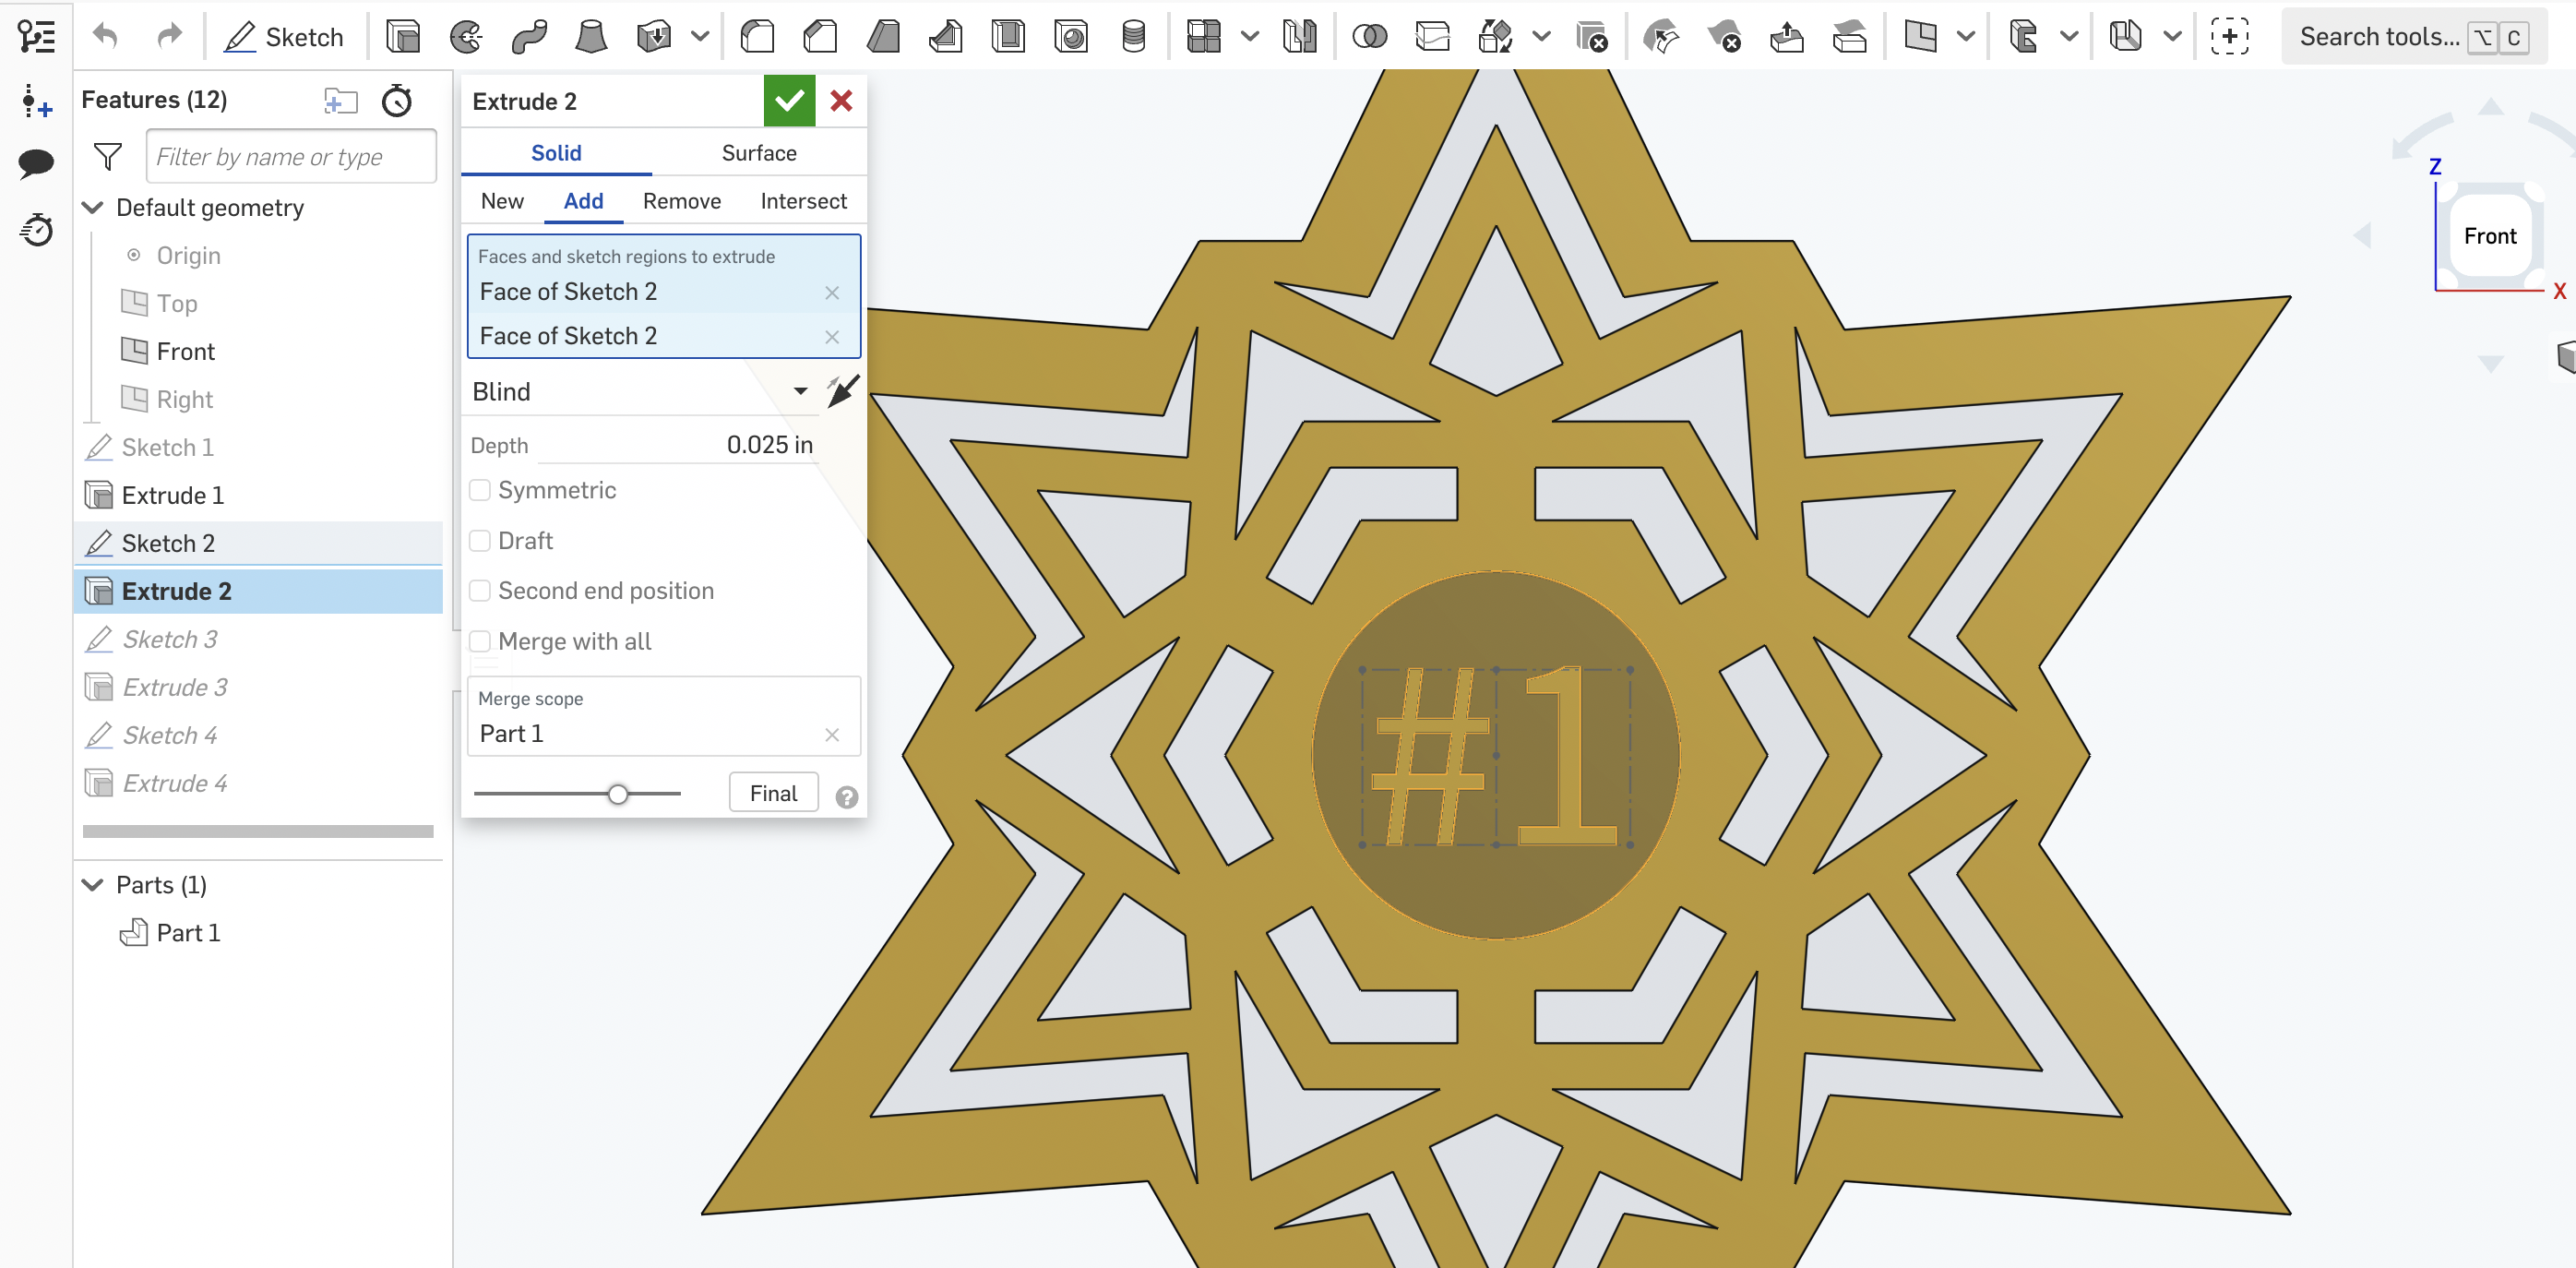Viewport: 2576px width, 1268px height.
Task: Open the Comments panel in left sidebar
Action: (x=36, y=164)
